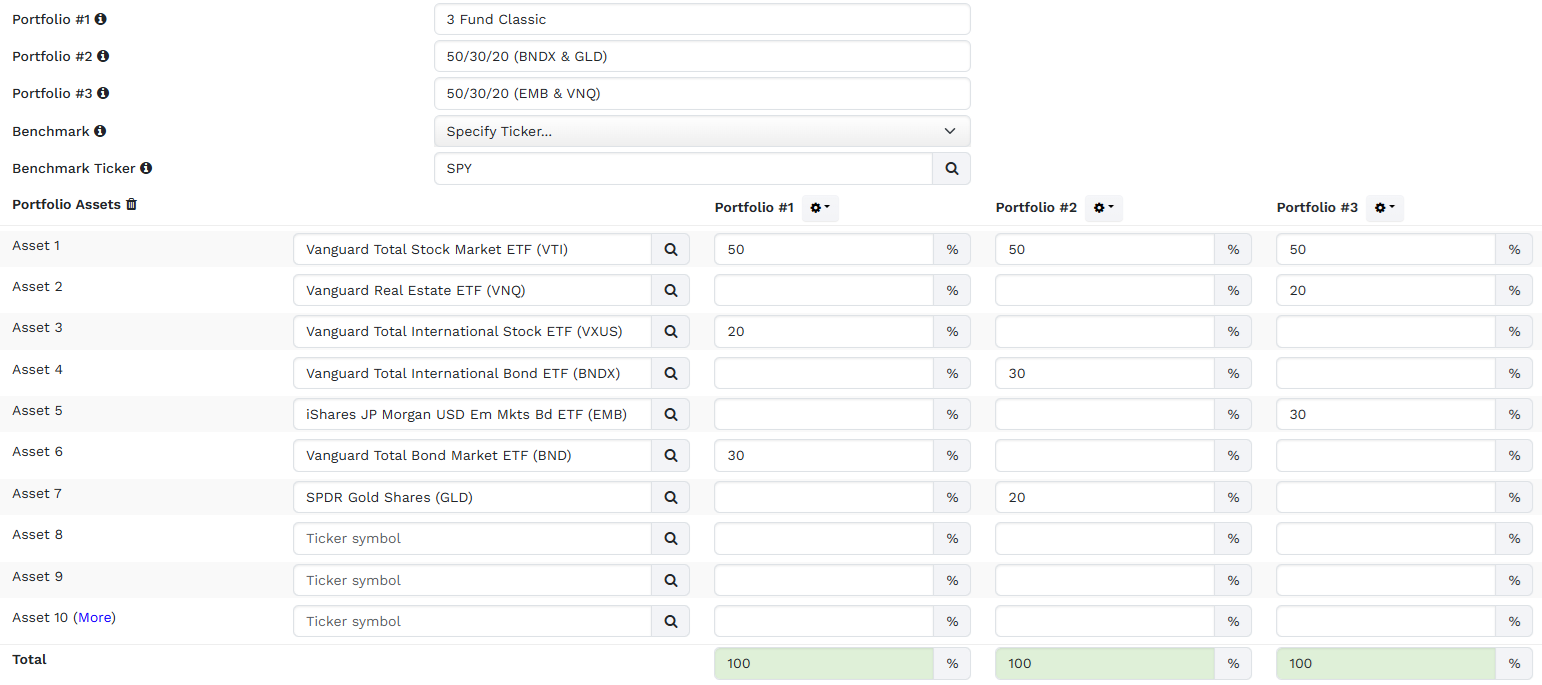This screenshot has width=1542, height=685.
Task: Click the info icon next to Portfolio #1
Action: click(x=100, y=19)
